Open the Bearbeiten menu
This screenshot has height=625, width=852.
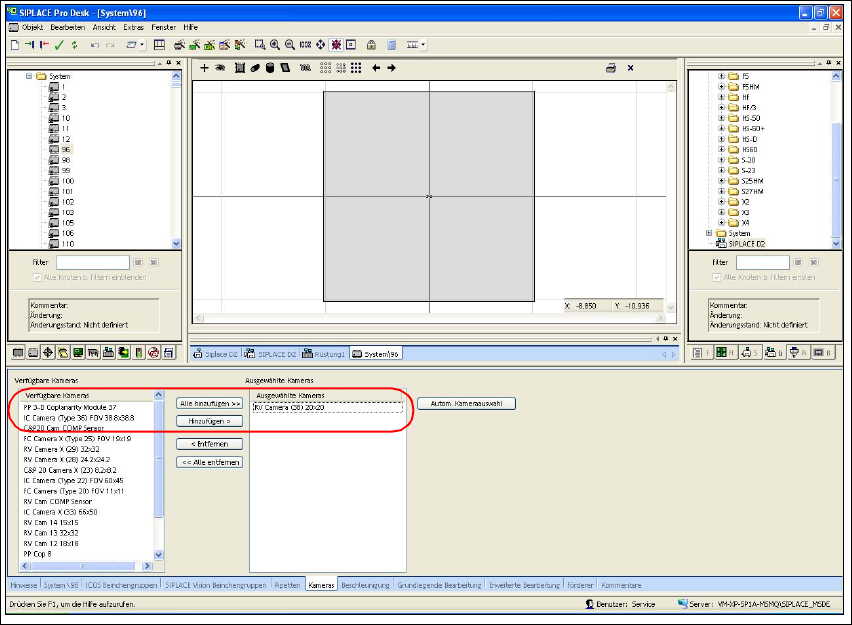coord(67,27)
